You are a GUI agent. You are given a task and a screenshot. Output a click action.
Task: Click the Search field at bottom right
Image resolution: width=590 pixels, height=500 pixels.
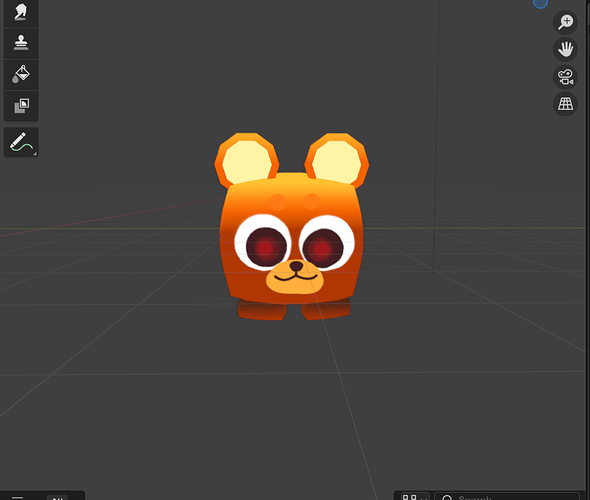(507, 496)
